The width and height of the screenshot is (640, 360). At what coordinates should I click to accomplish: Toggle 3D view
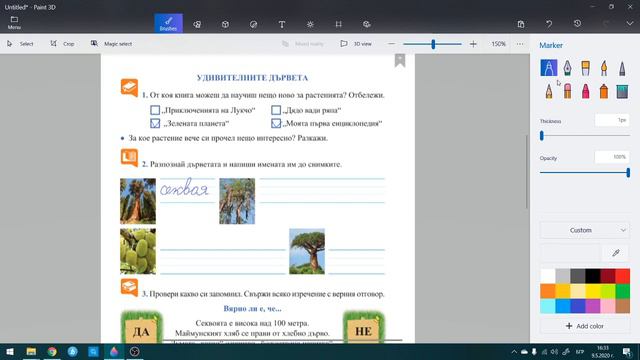(x=356, y=44)
